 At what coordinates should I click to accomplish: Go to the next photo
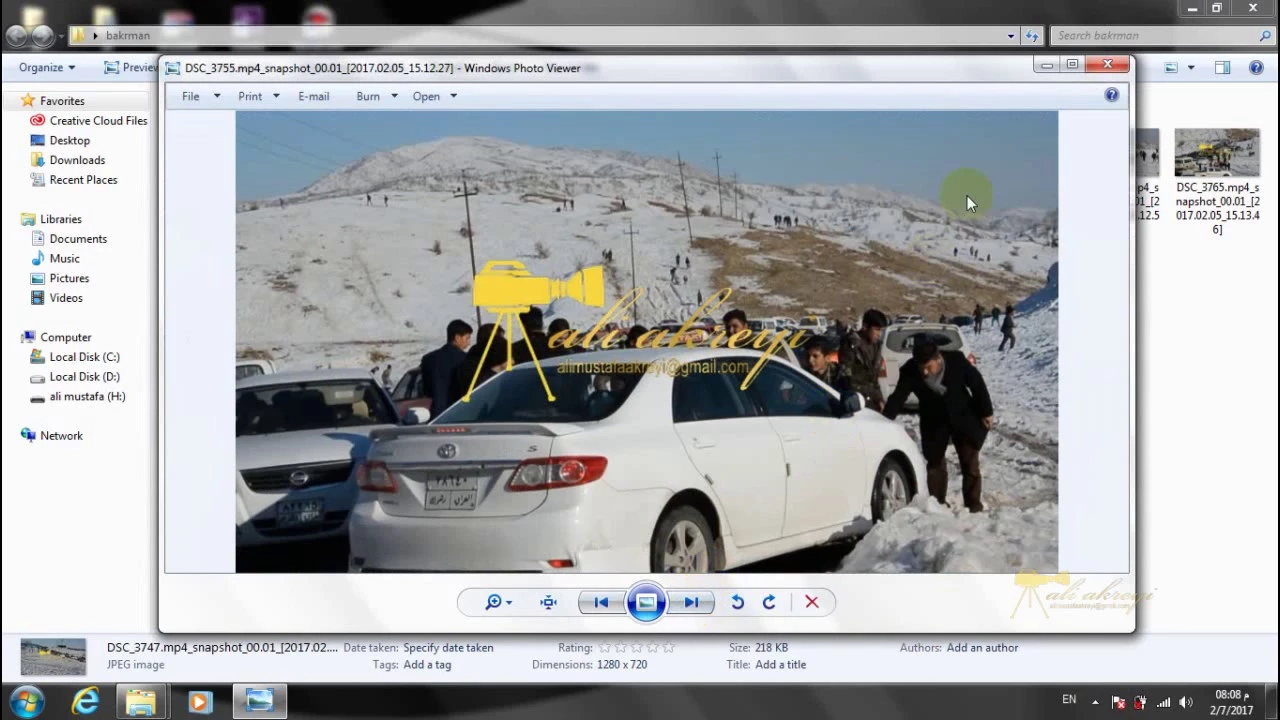691,602
